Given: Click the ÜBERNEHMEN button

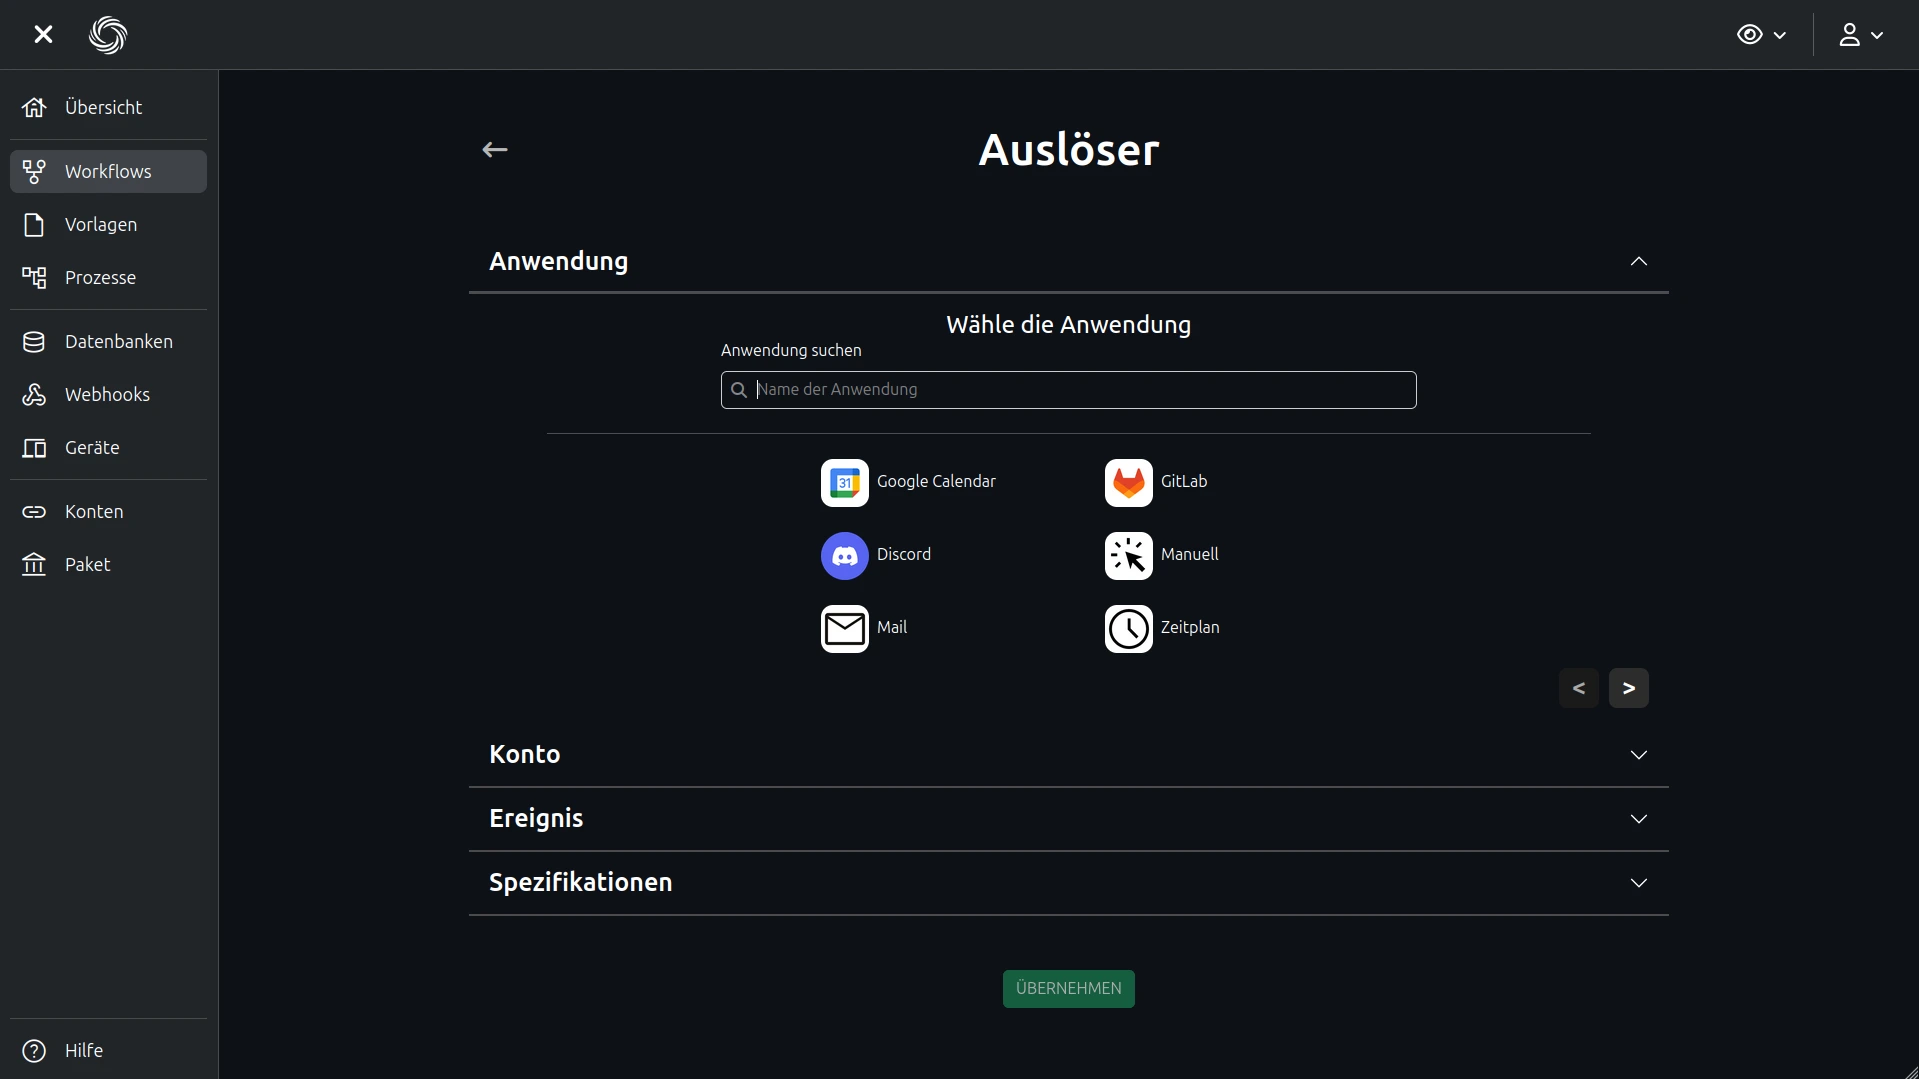Looking at the screenshot, I should click(x=1068, y=989).
